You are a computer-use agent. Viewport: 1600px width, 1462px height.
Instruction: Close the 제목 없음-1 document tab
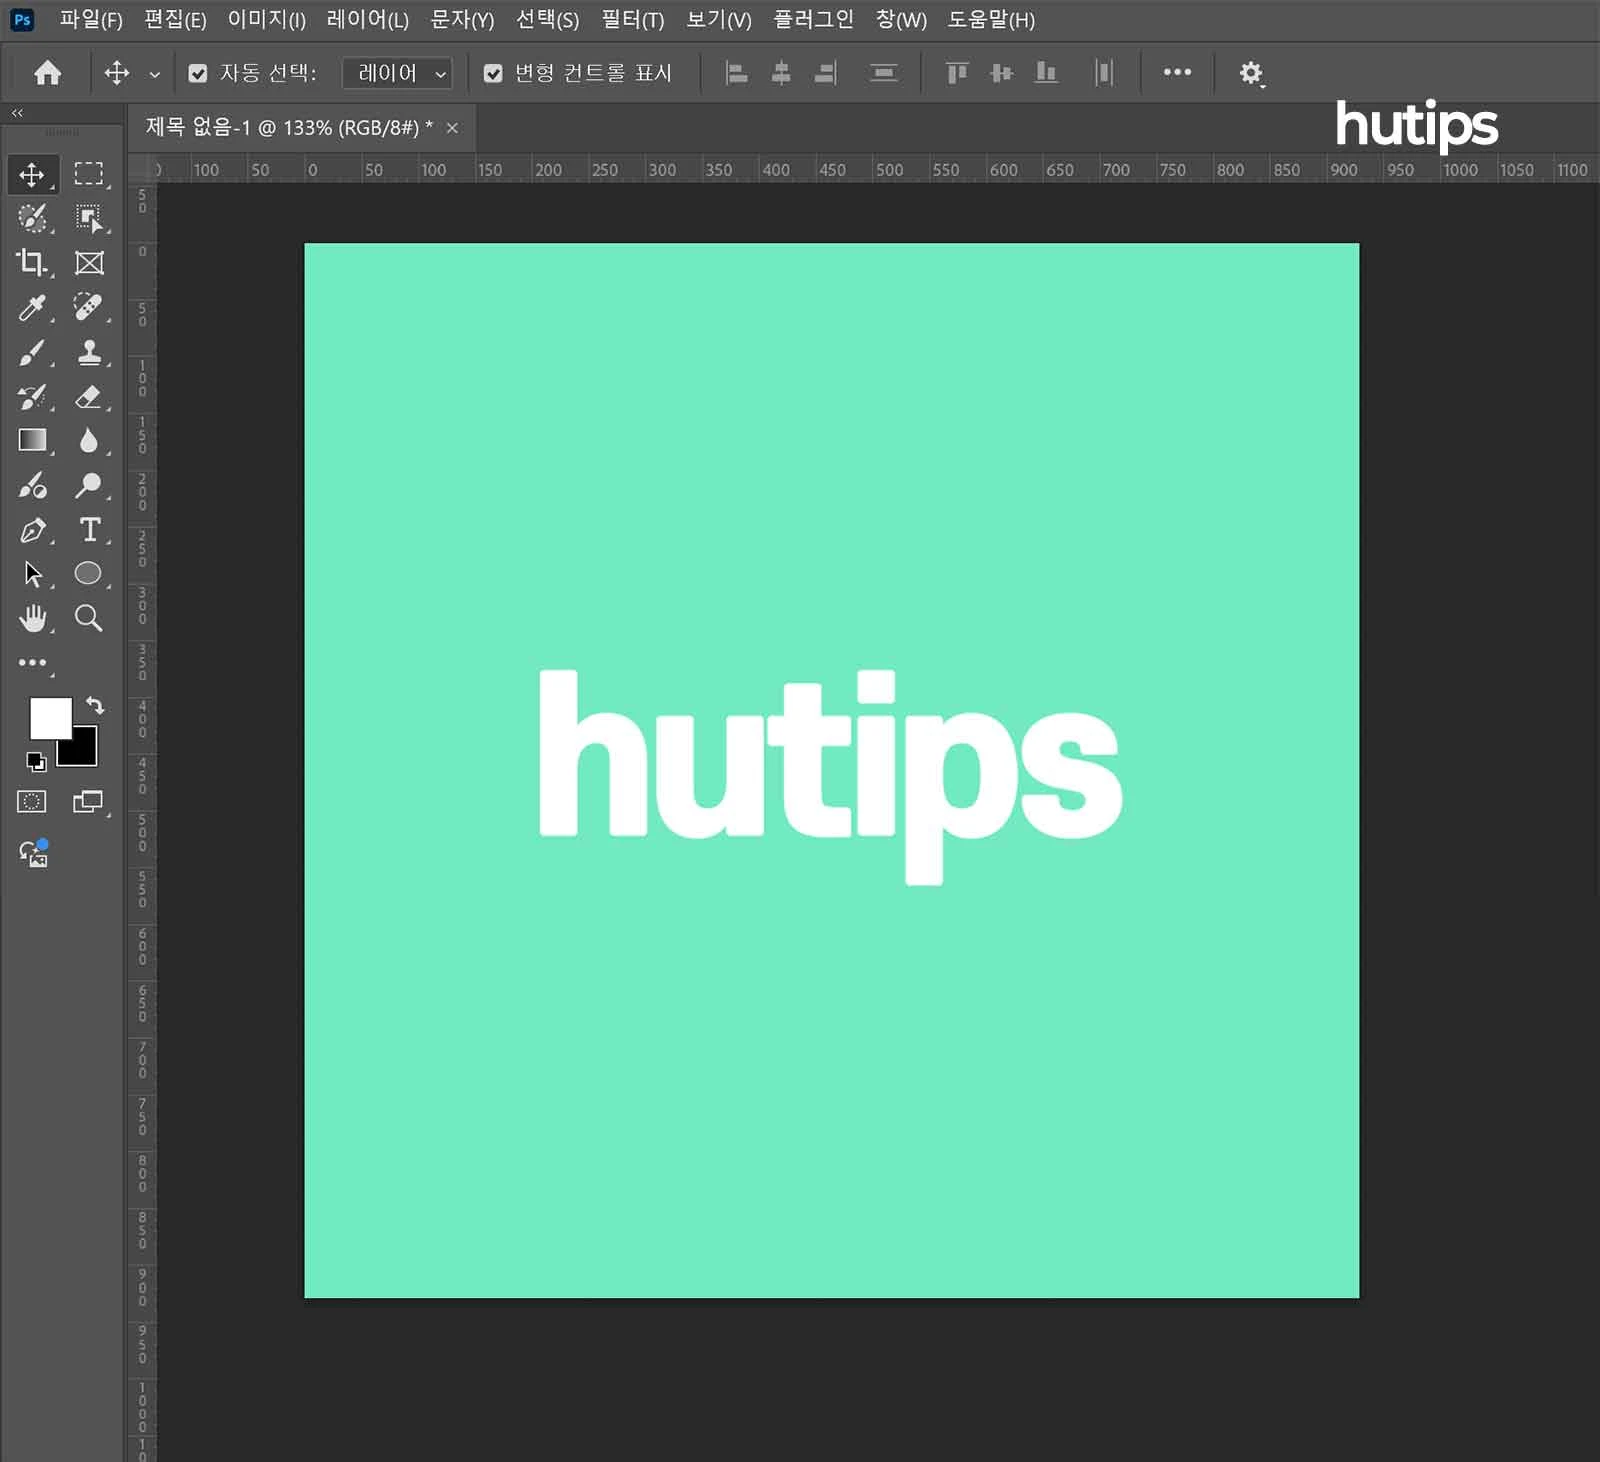452,128
